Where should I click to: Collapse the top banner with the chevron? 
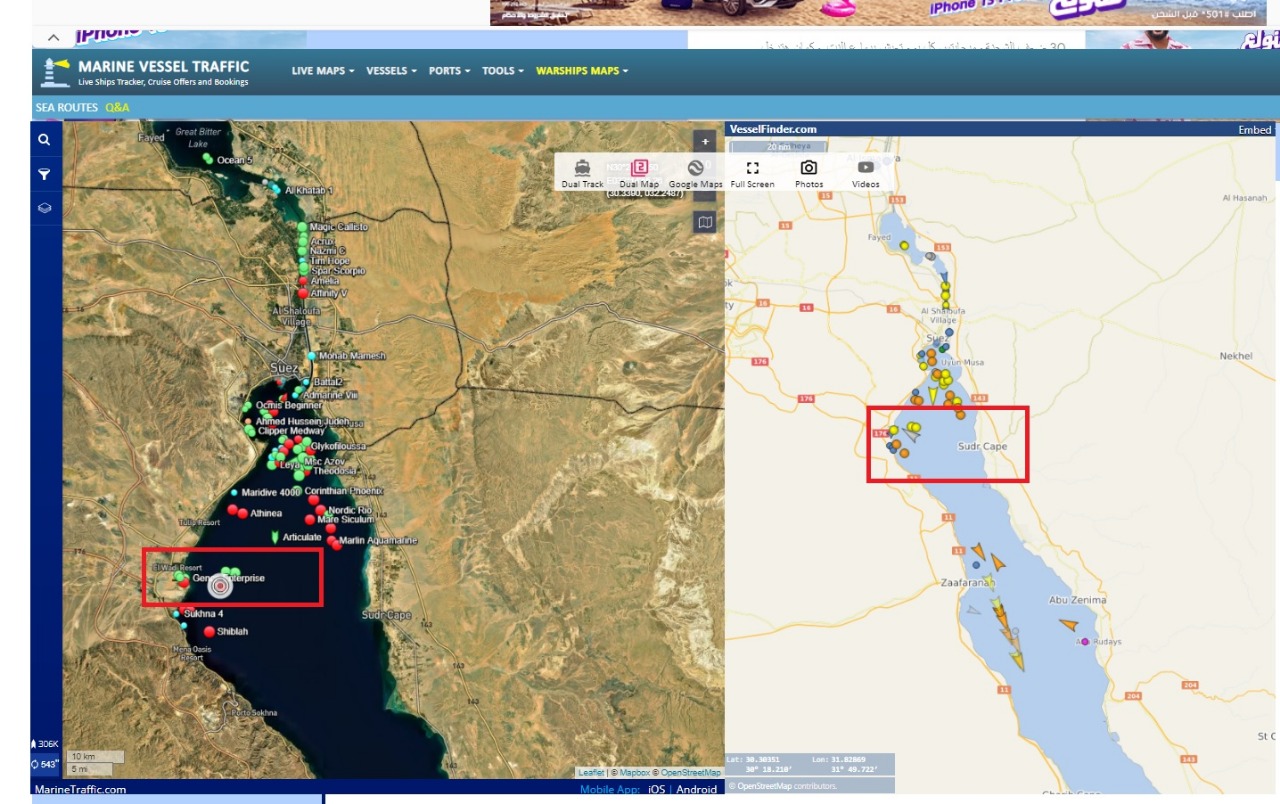click(x=53, y=38)
